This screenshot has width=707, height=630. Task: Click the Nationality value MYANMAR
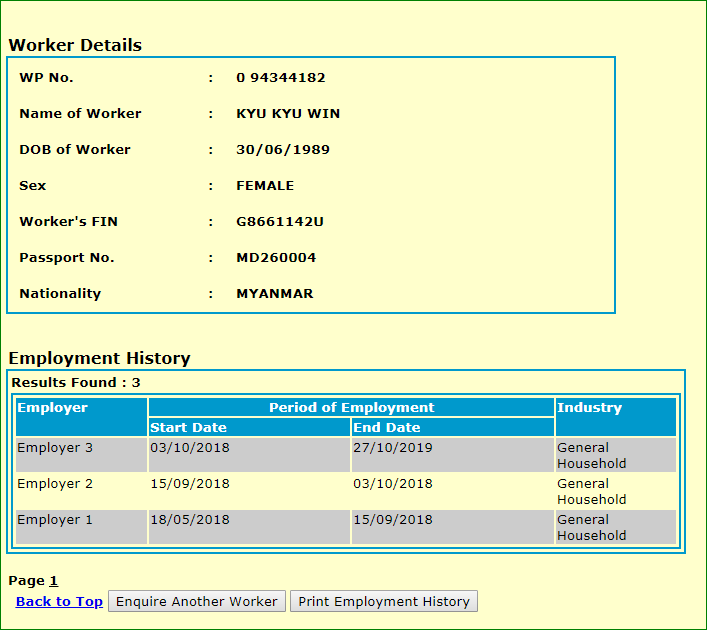(275, 294)
